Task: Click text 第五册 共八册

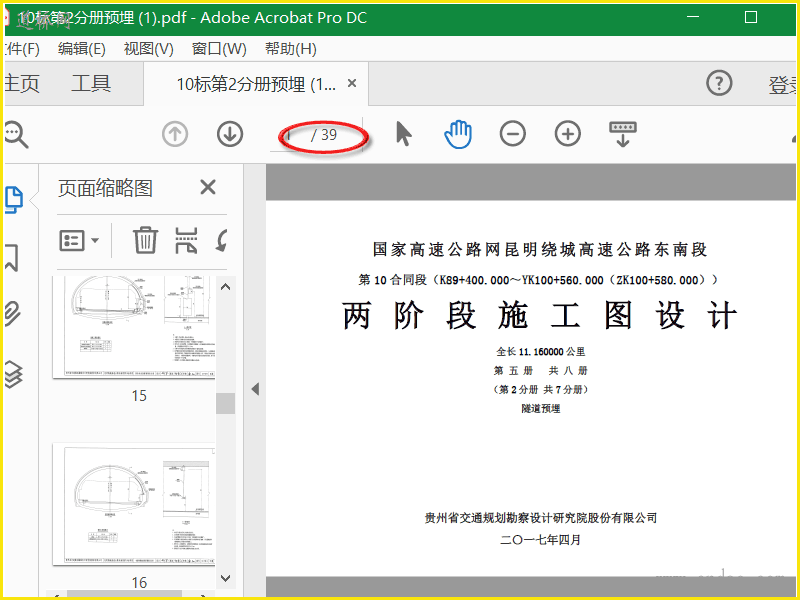Action: click(541, 370)
